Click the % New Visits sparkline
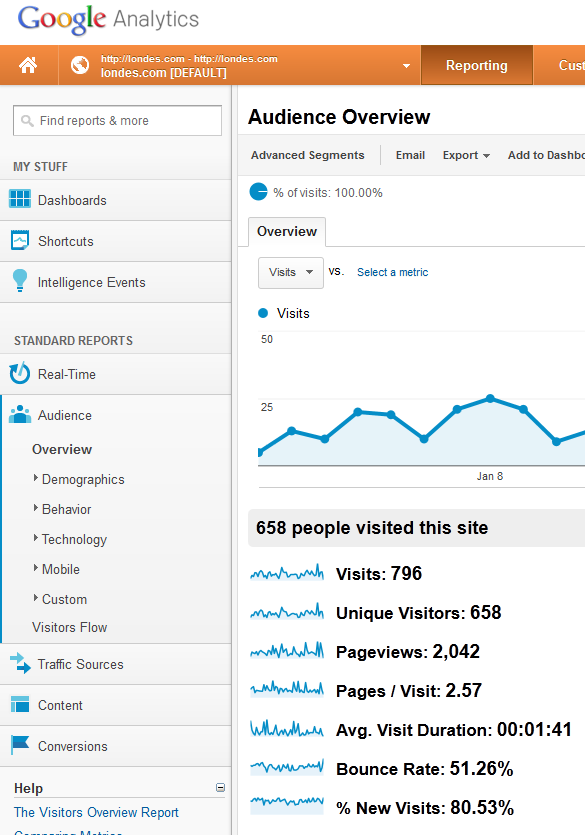The height and width of the screenshot is (835, 585). tap(287, 806)
